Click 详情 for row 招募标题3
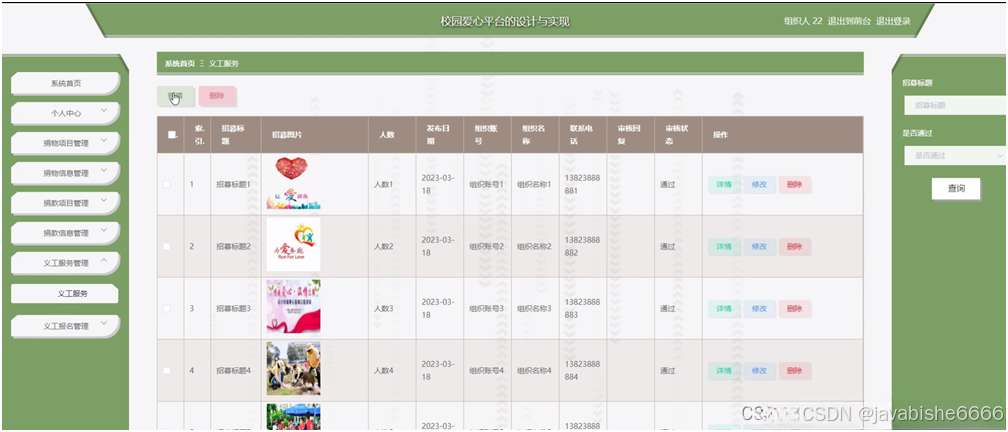This screenshot has height=432, width=1008. [724, 309]
